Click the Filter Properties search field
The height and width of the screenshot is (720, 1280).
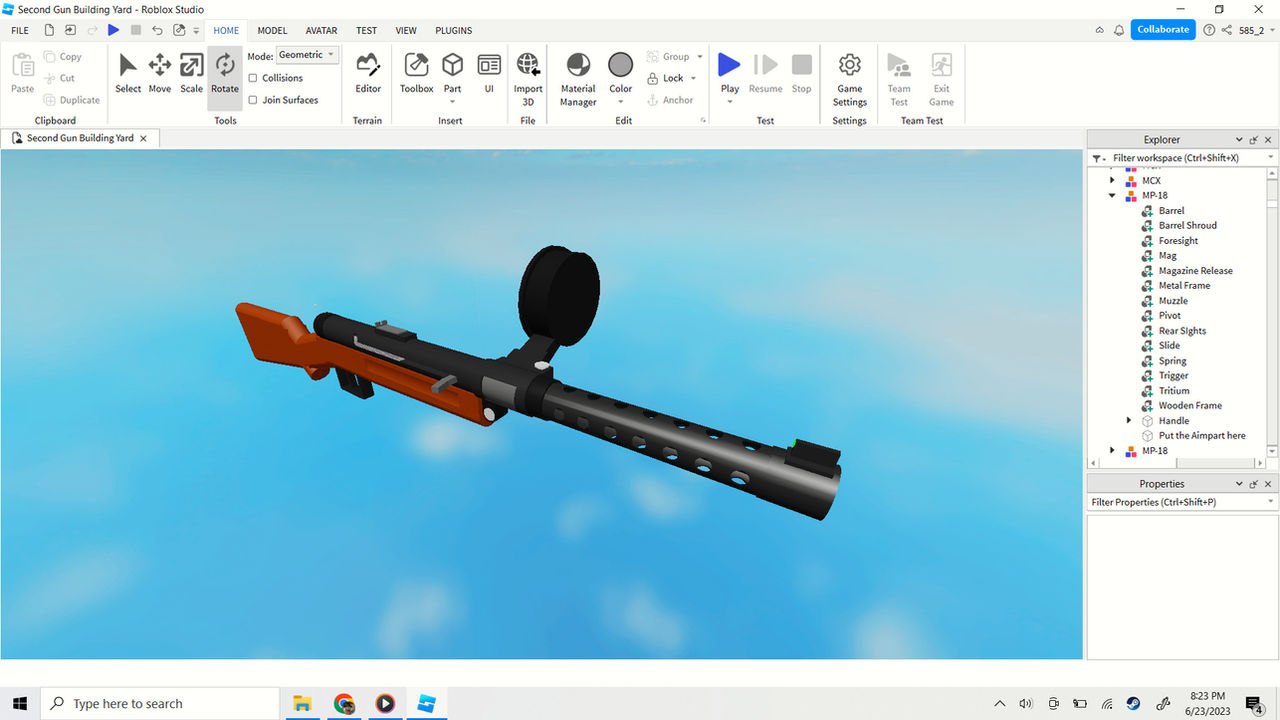1183,502
